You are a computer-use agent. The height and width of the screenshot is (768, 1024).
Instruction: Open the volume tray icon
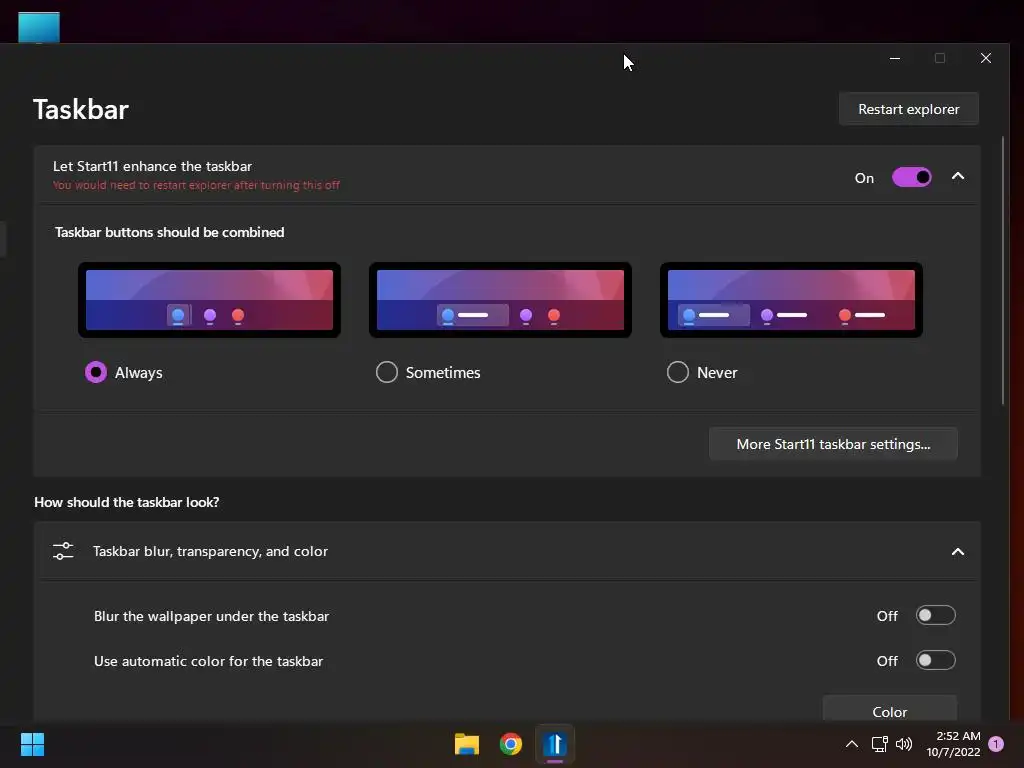pyautogui.click(x=904, y=744)
